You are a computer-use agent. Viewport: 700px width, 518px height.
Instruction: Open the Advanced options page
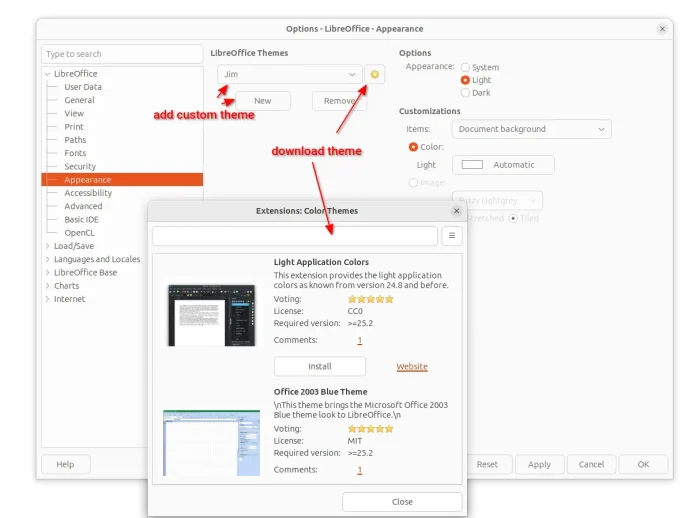pyautogui.click(x=83, y=206)
